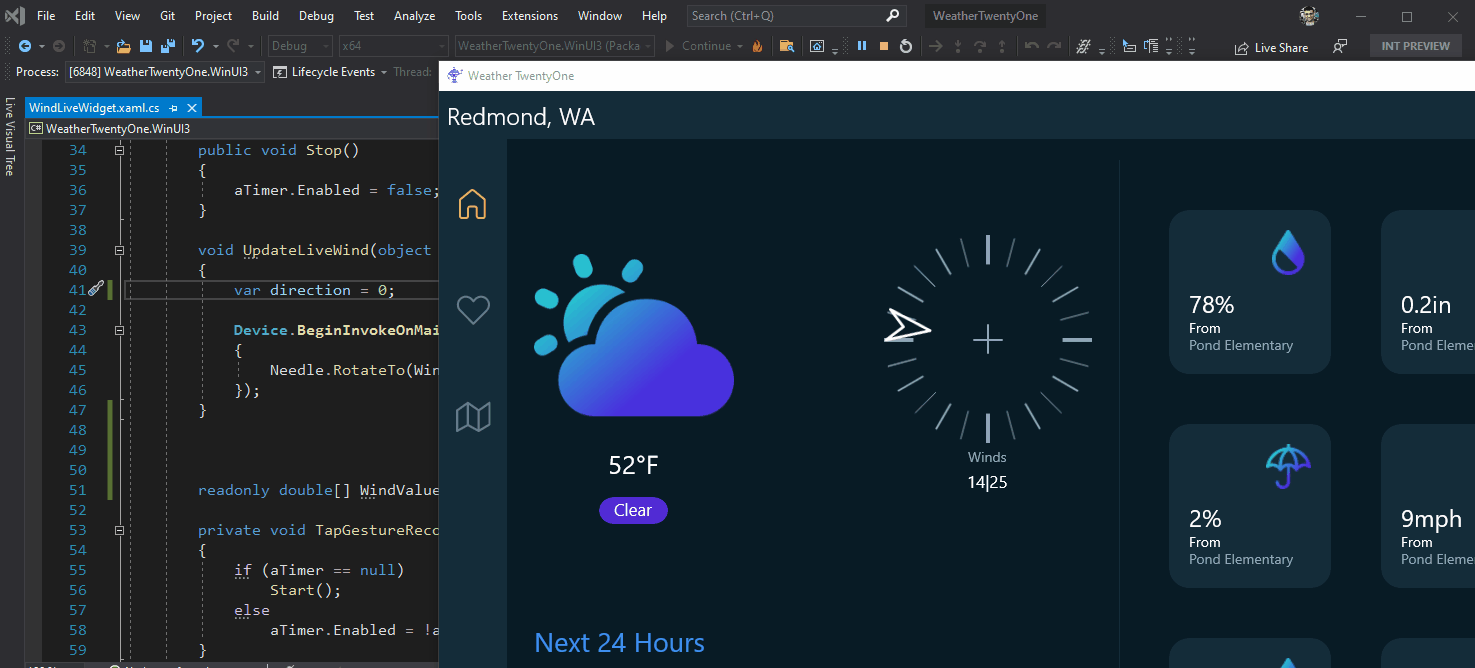Click the screwdriver quick action icon on line 41
The width and height of the screenshot is (1475, 668).
[x=96, y=289]
